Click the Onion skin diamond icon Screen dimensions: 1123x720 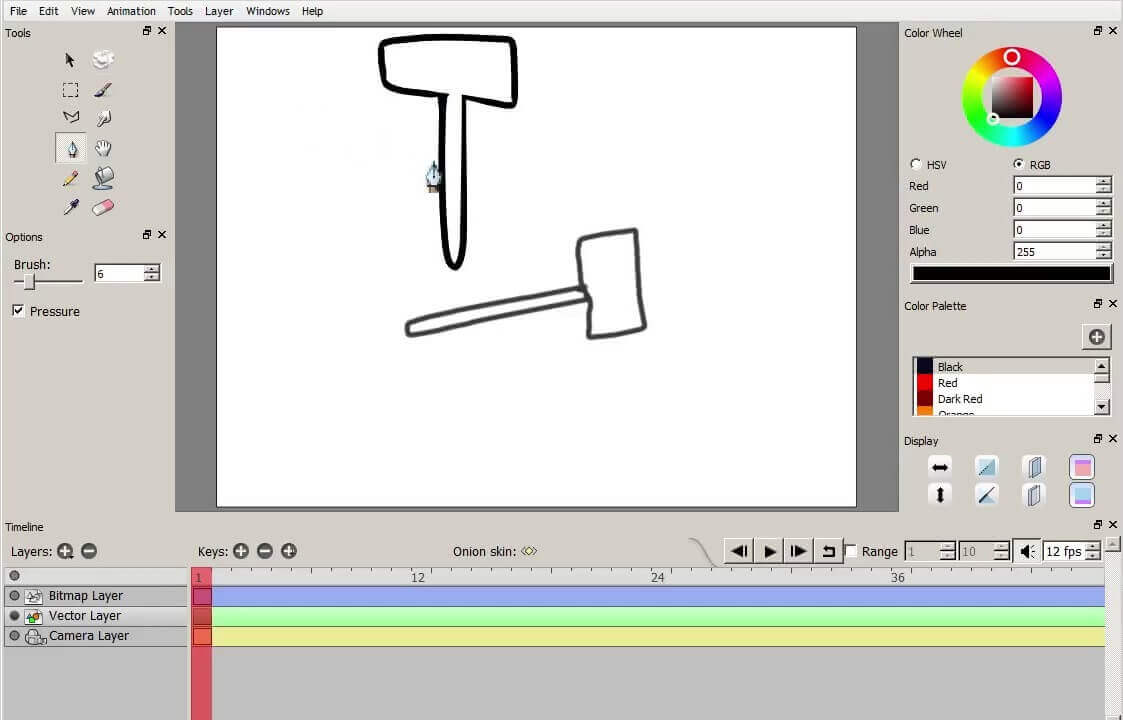(x=529, y=551)
